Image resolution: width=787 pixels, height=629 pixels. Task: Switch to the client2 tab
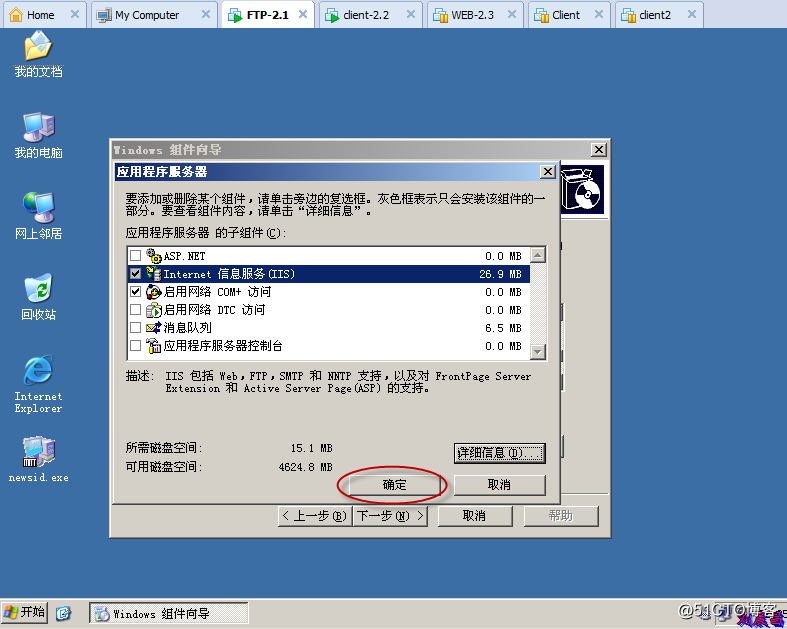659,15
